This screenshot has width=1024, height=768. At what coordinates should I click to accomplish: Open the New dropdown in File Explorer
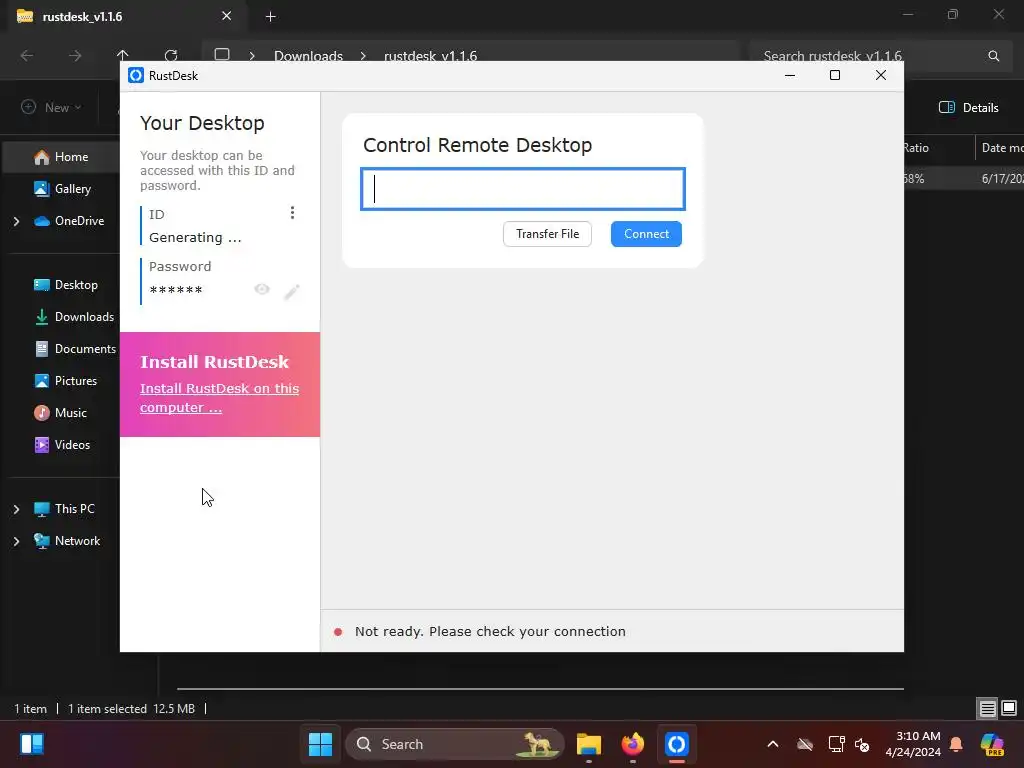[51, 107]
